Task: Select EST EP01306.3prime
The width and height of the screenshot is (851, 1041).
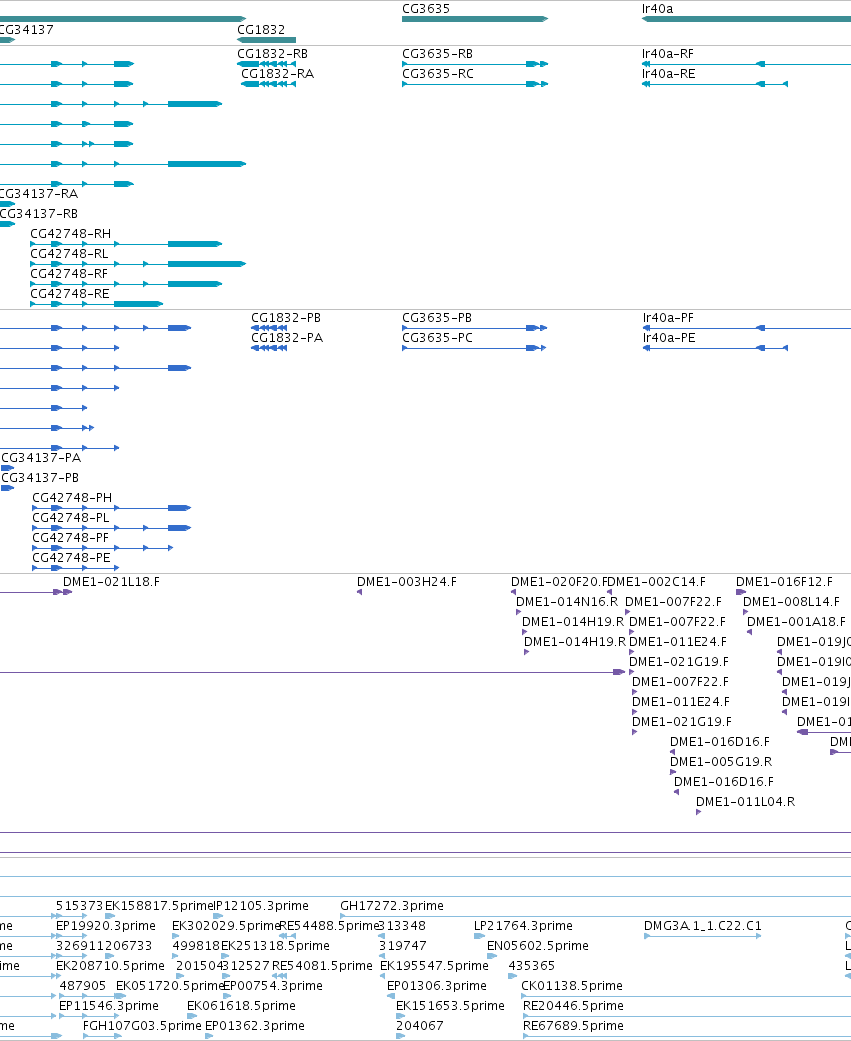Action: (x=437, y=986)
